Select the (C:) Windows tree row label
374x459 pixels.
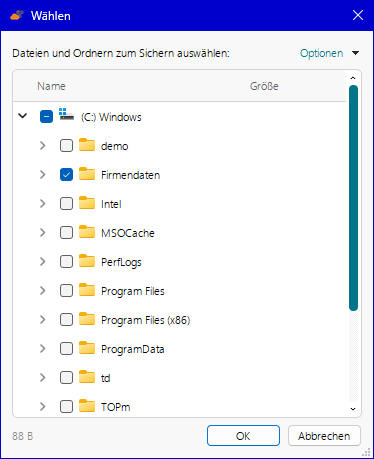tap(111, 117)
